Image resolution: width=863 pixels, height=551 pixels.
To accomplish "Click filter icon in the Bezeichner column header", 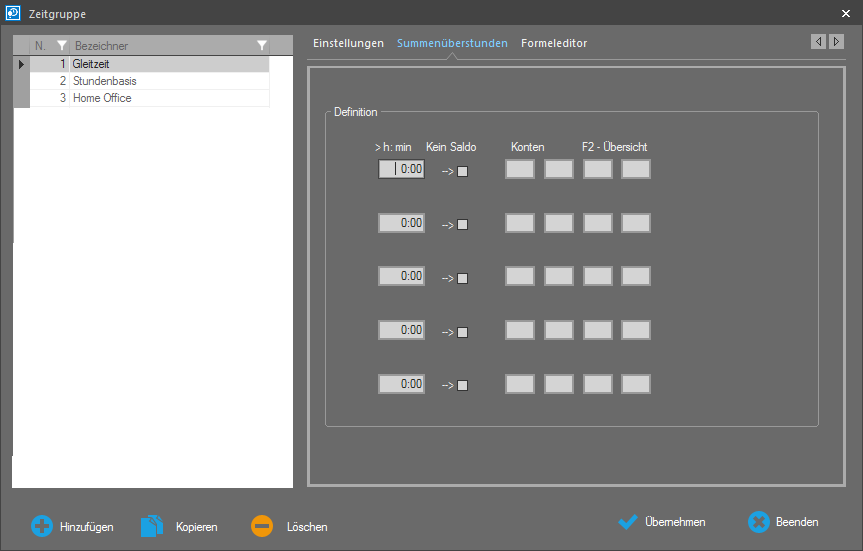I will pyautogui.click(x=261, y=46).
